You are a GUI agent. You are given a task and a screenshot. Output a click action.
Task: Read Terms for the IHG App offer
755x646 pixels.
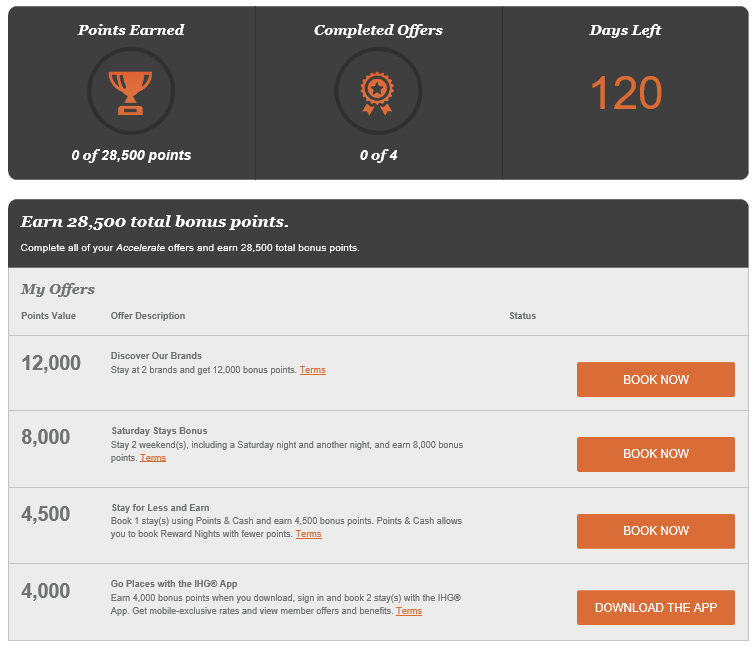[408, 611]
